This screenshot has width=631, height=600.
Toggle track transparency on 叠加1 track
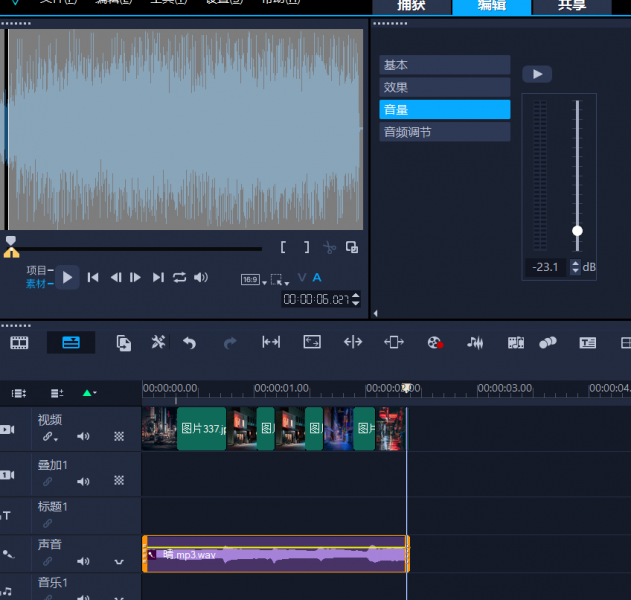point(119,480)
